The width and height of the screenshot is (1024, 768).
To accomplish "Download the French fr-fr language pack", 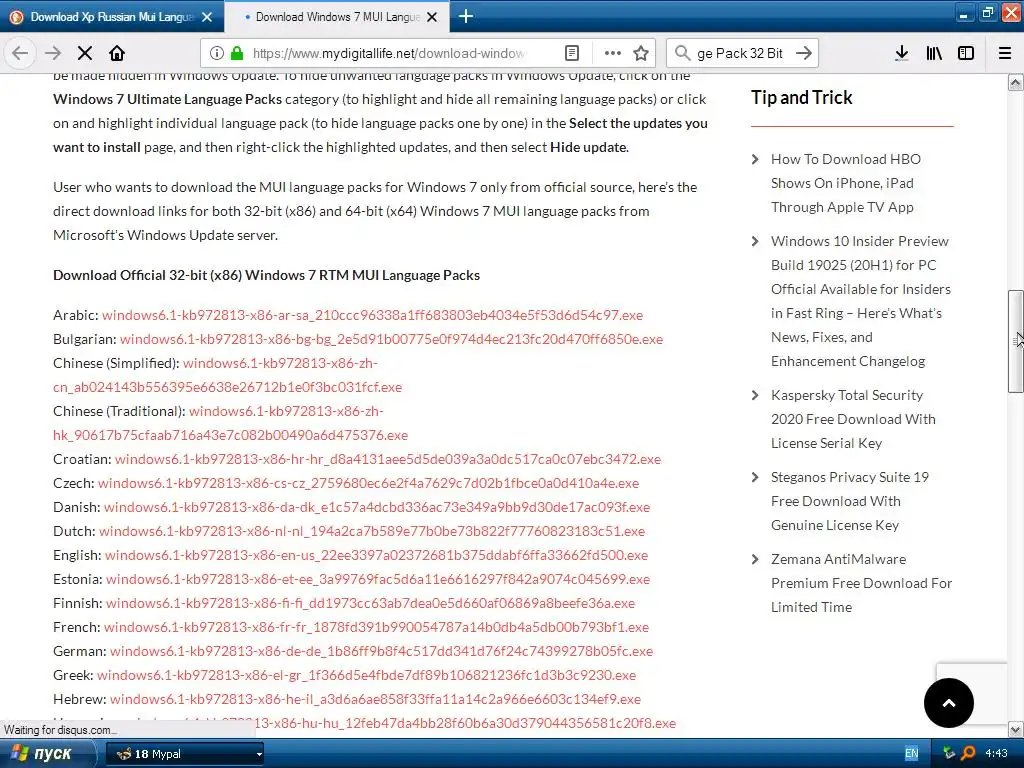I will (376, 627).
